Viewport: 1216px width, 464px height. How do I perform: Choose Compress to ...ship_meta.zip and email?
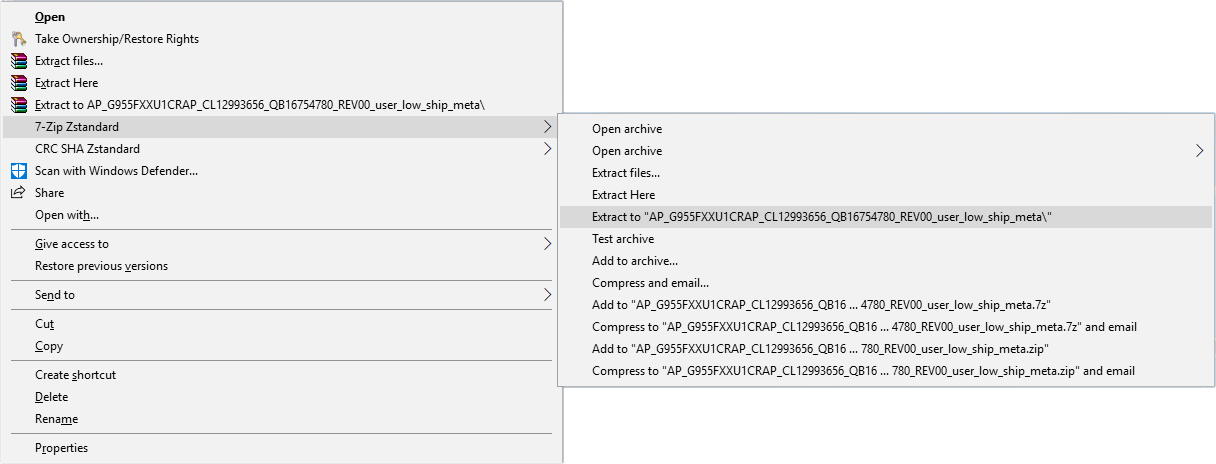pos(886,371)
